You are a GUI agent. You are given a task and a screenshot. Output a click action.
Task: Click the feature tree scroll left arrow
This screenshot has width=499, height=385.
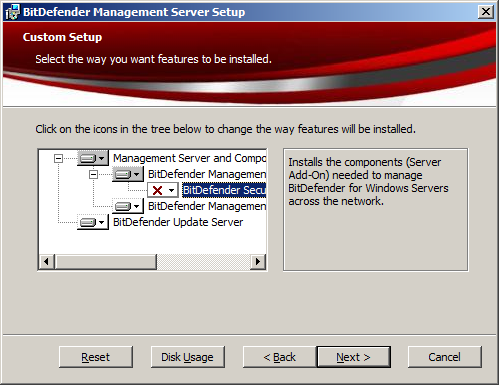[x=47, y=262]
